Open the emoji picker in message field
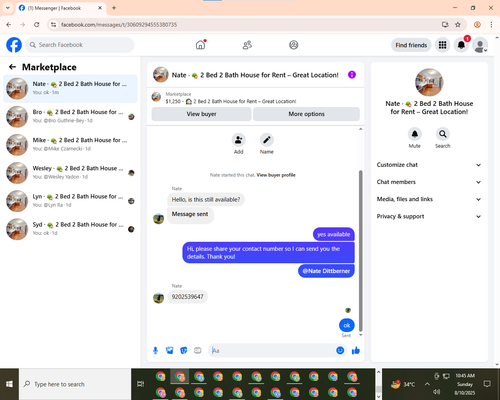This screenshot has height=400, width=500. pos(340,350)
